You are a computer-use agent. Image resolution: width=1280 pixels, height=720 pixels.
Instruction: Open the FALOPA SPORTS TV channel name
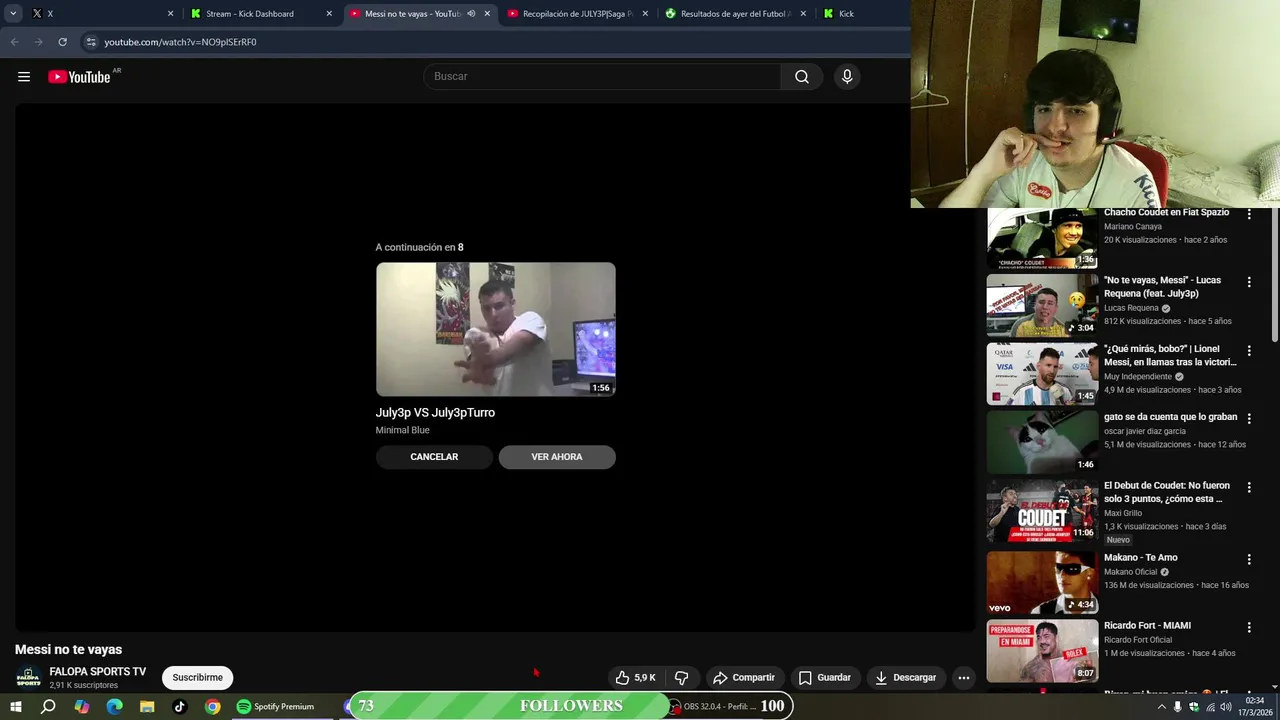pos(97,672)
